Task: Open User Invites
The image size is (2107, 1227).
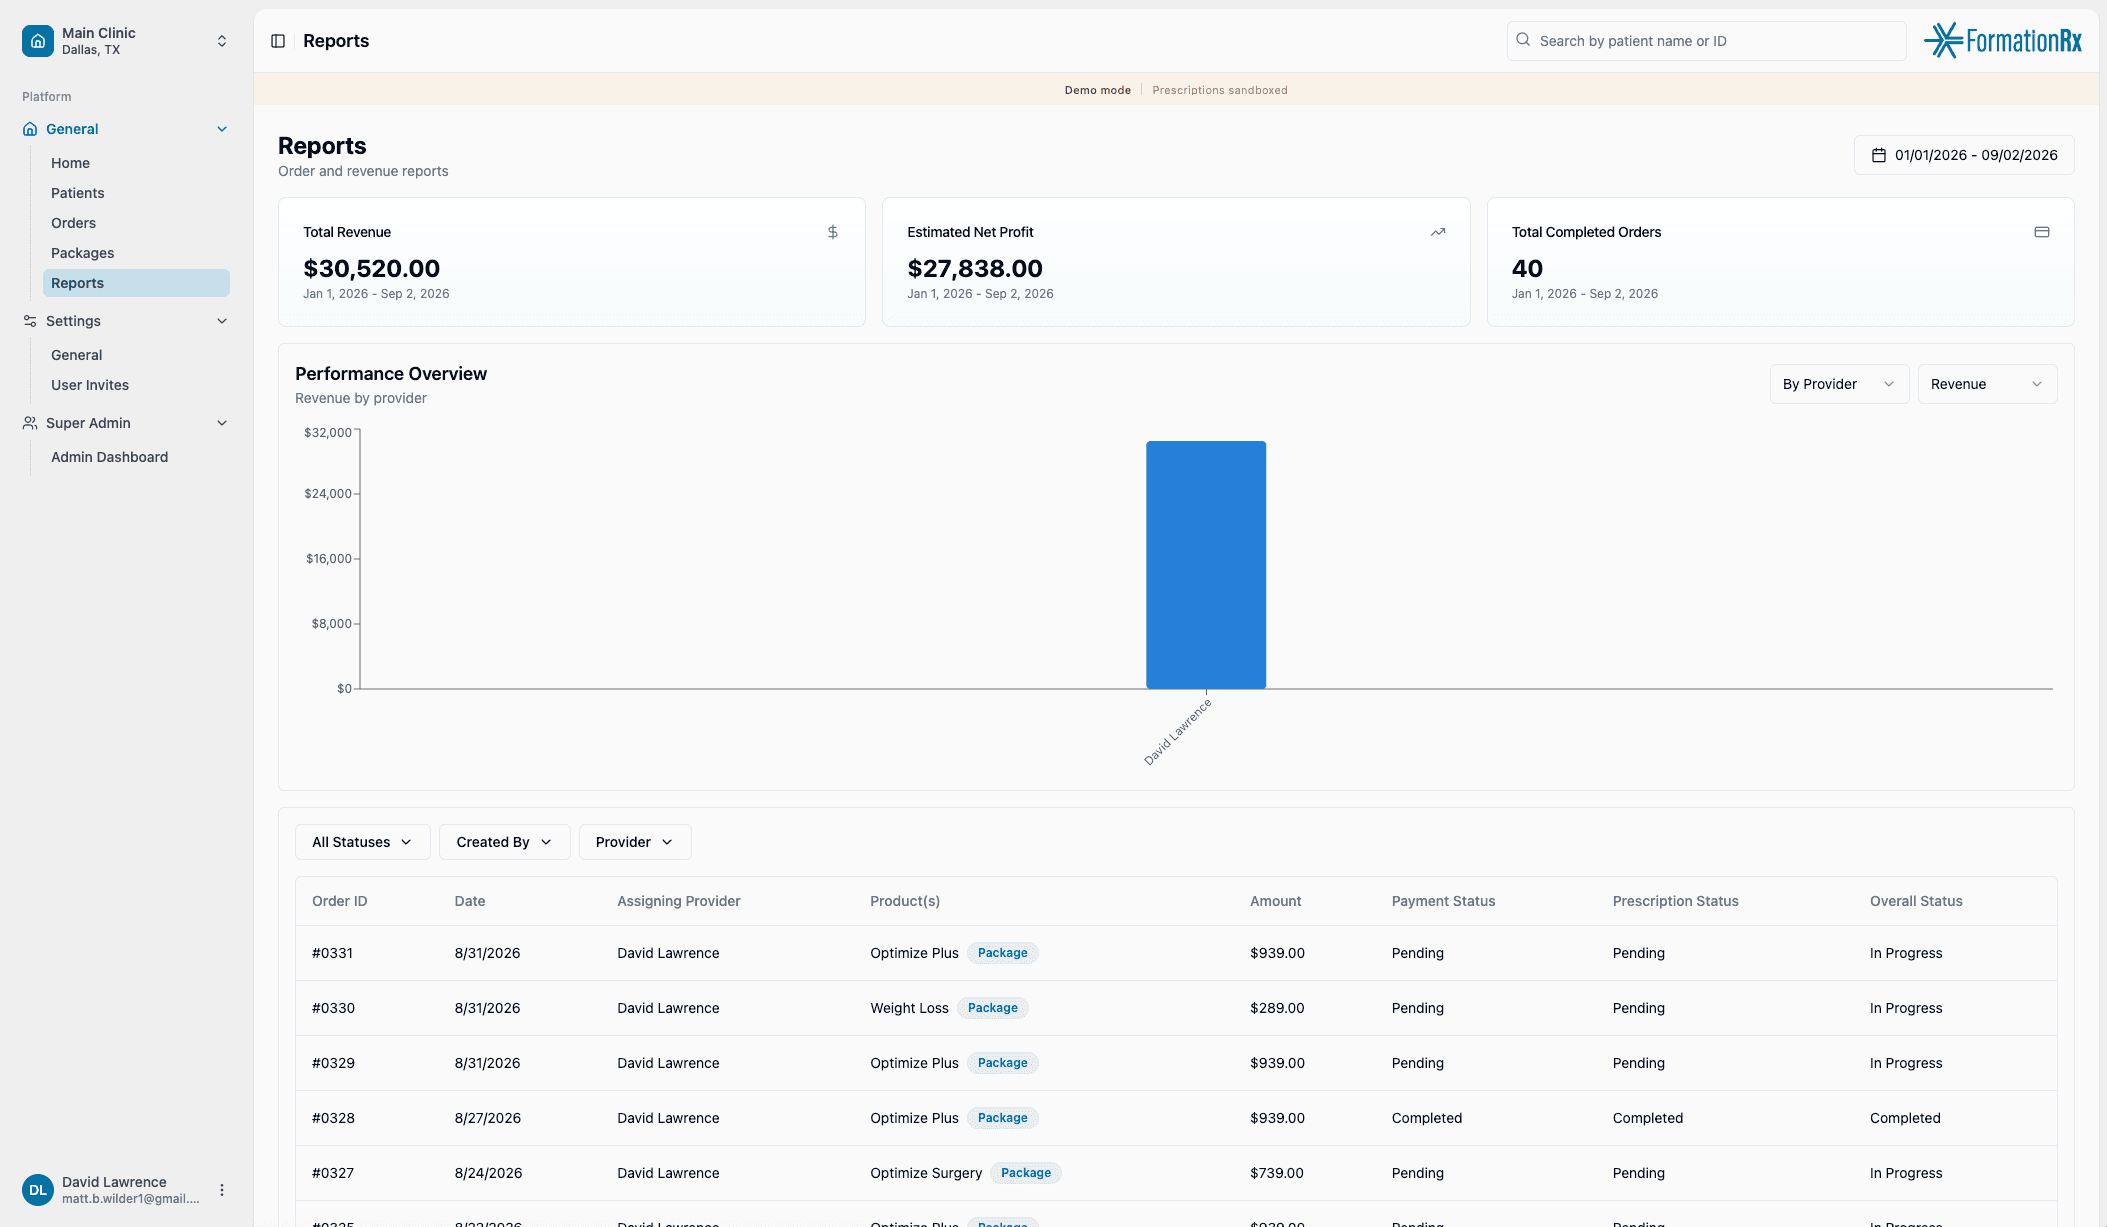Action: (x=89, y=385)
